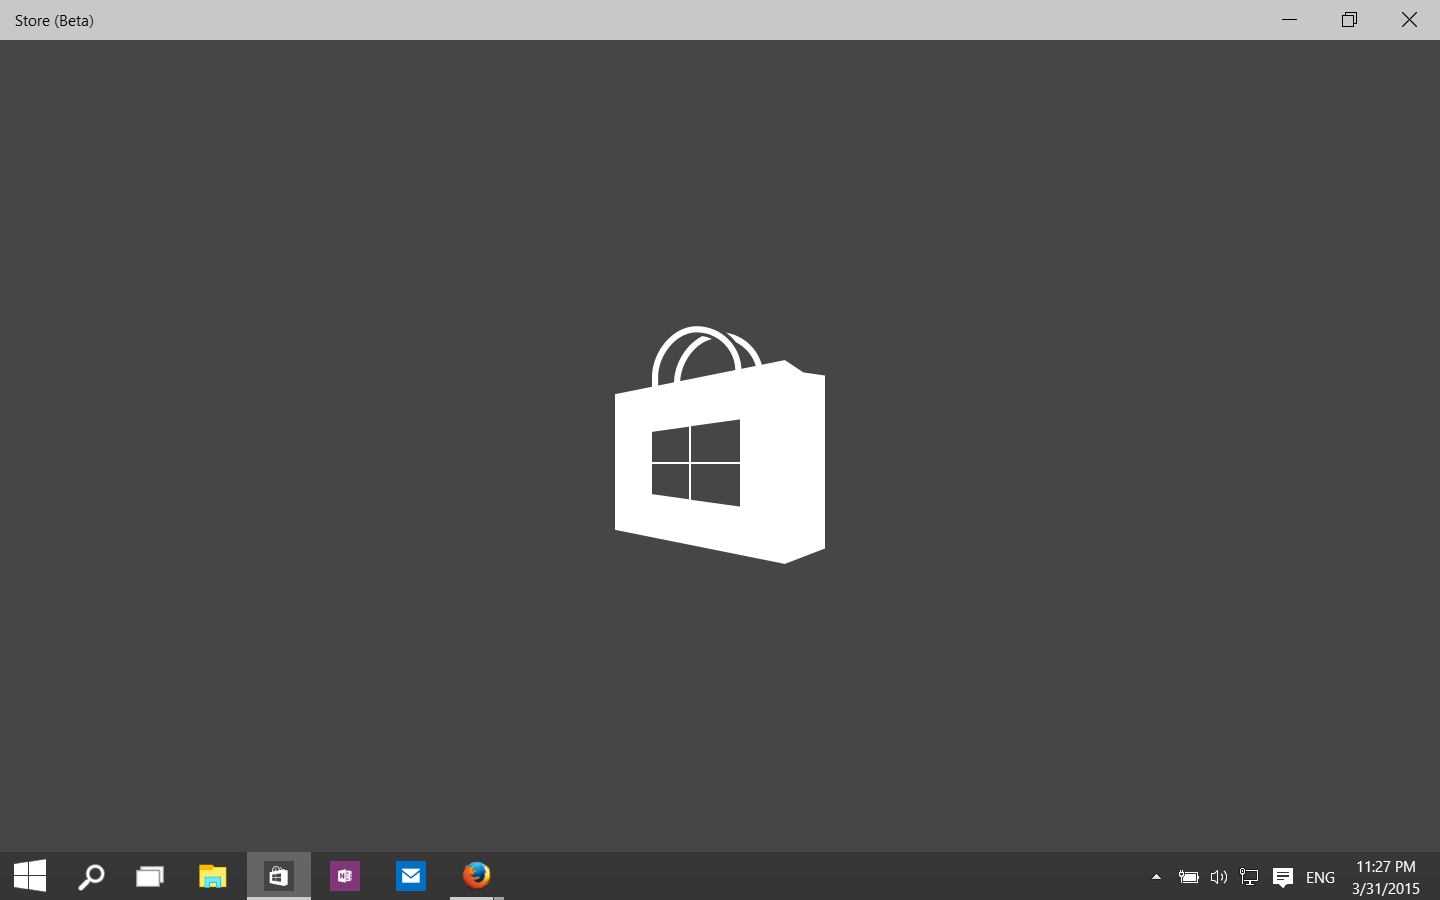Select the Store app taskbar icon
Viewport: 1440px width, 900px height.
pos(279,876)
